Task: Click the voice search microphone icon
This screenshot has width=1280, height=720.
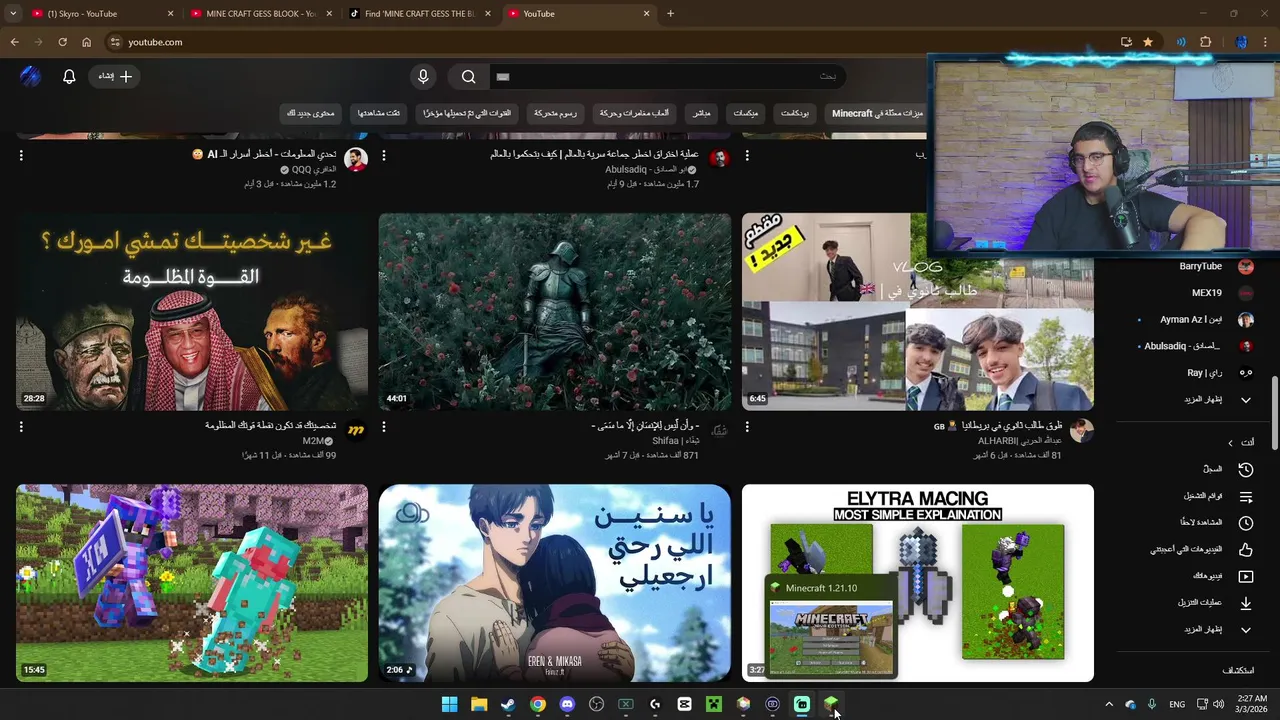Action: pyautogui.click(x=423, y=76)
